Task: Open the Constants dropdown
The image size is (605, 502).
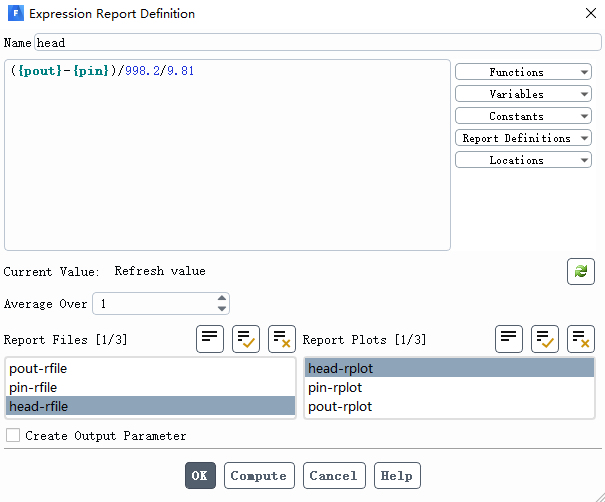Action: click(523, 116)
